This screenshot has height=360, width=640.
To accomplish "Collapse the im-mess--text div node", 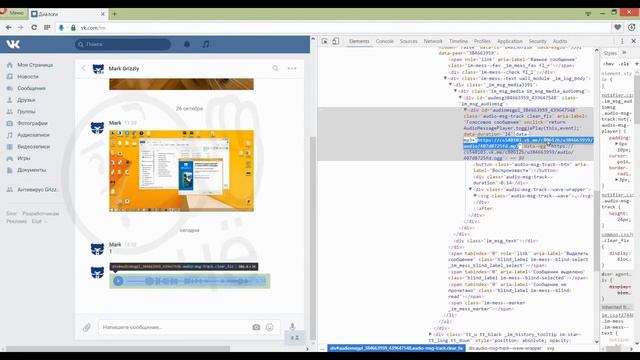I will (445, 78).
